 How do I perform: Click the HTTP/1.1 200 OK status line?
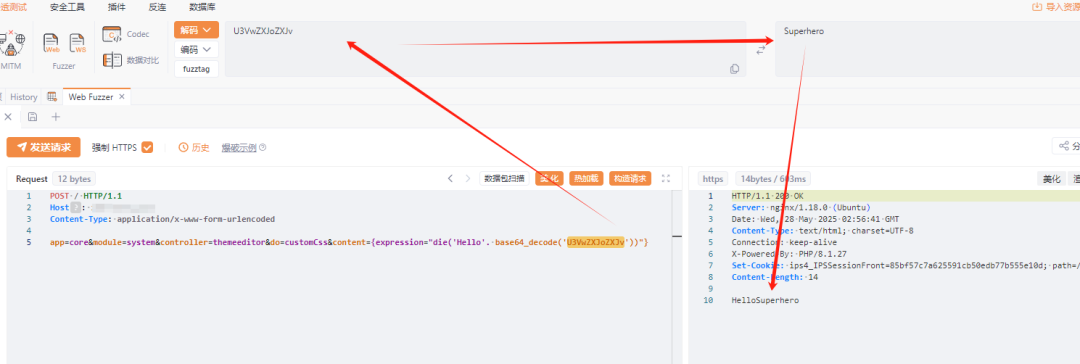(767, 196)
